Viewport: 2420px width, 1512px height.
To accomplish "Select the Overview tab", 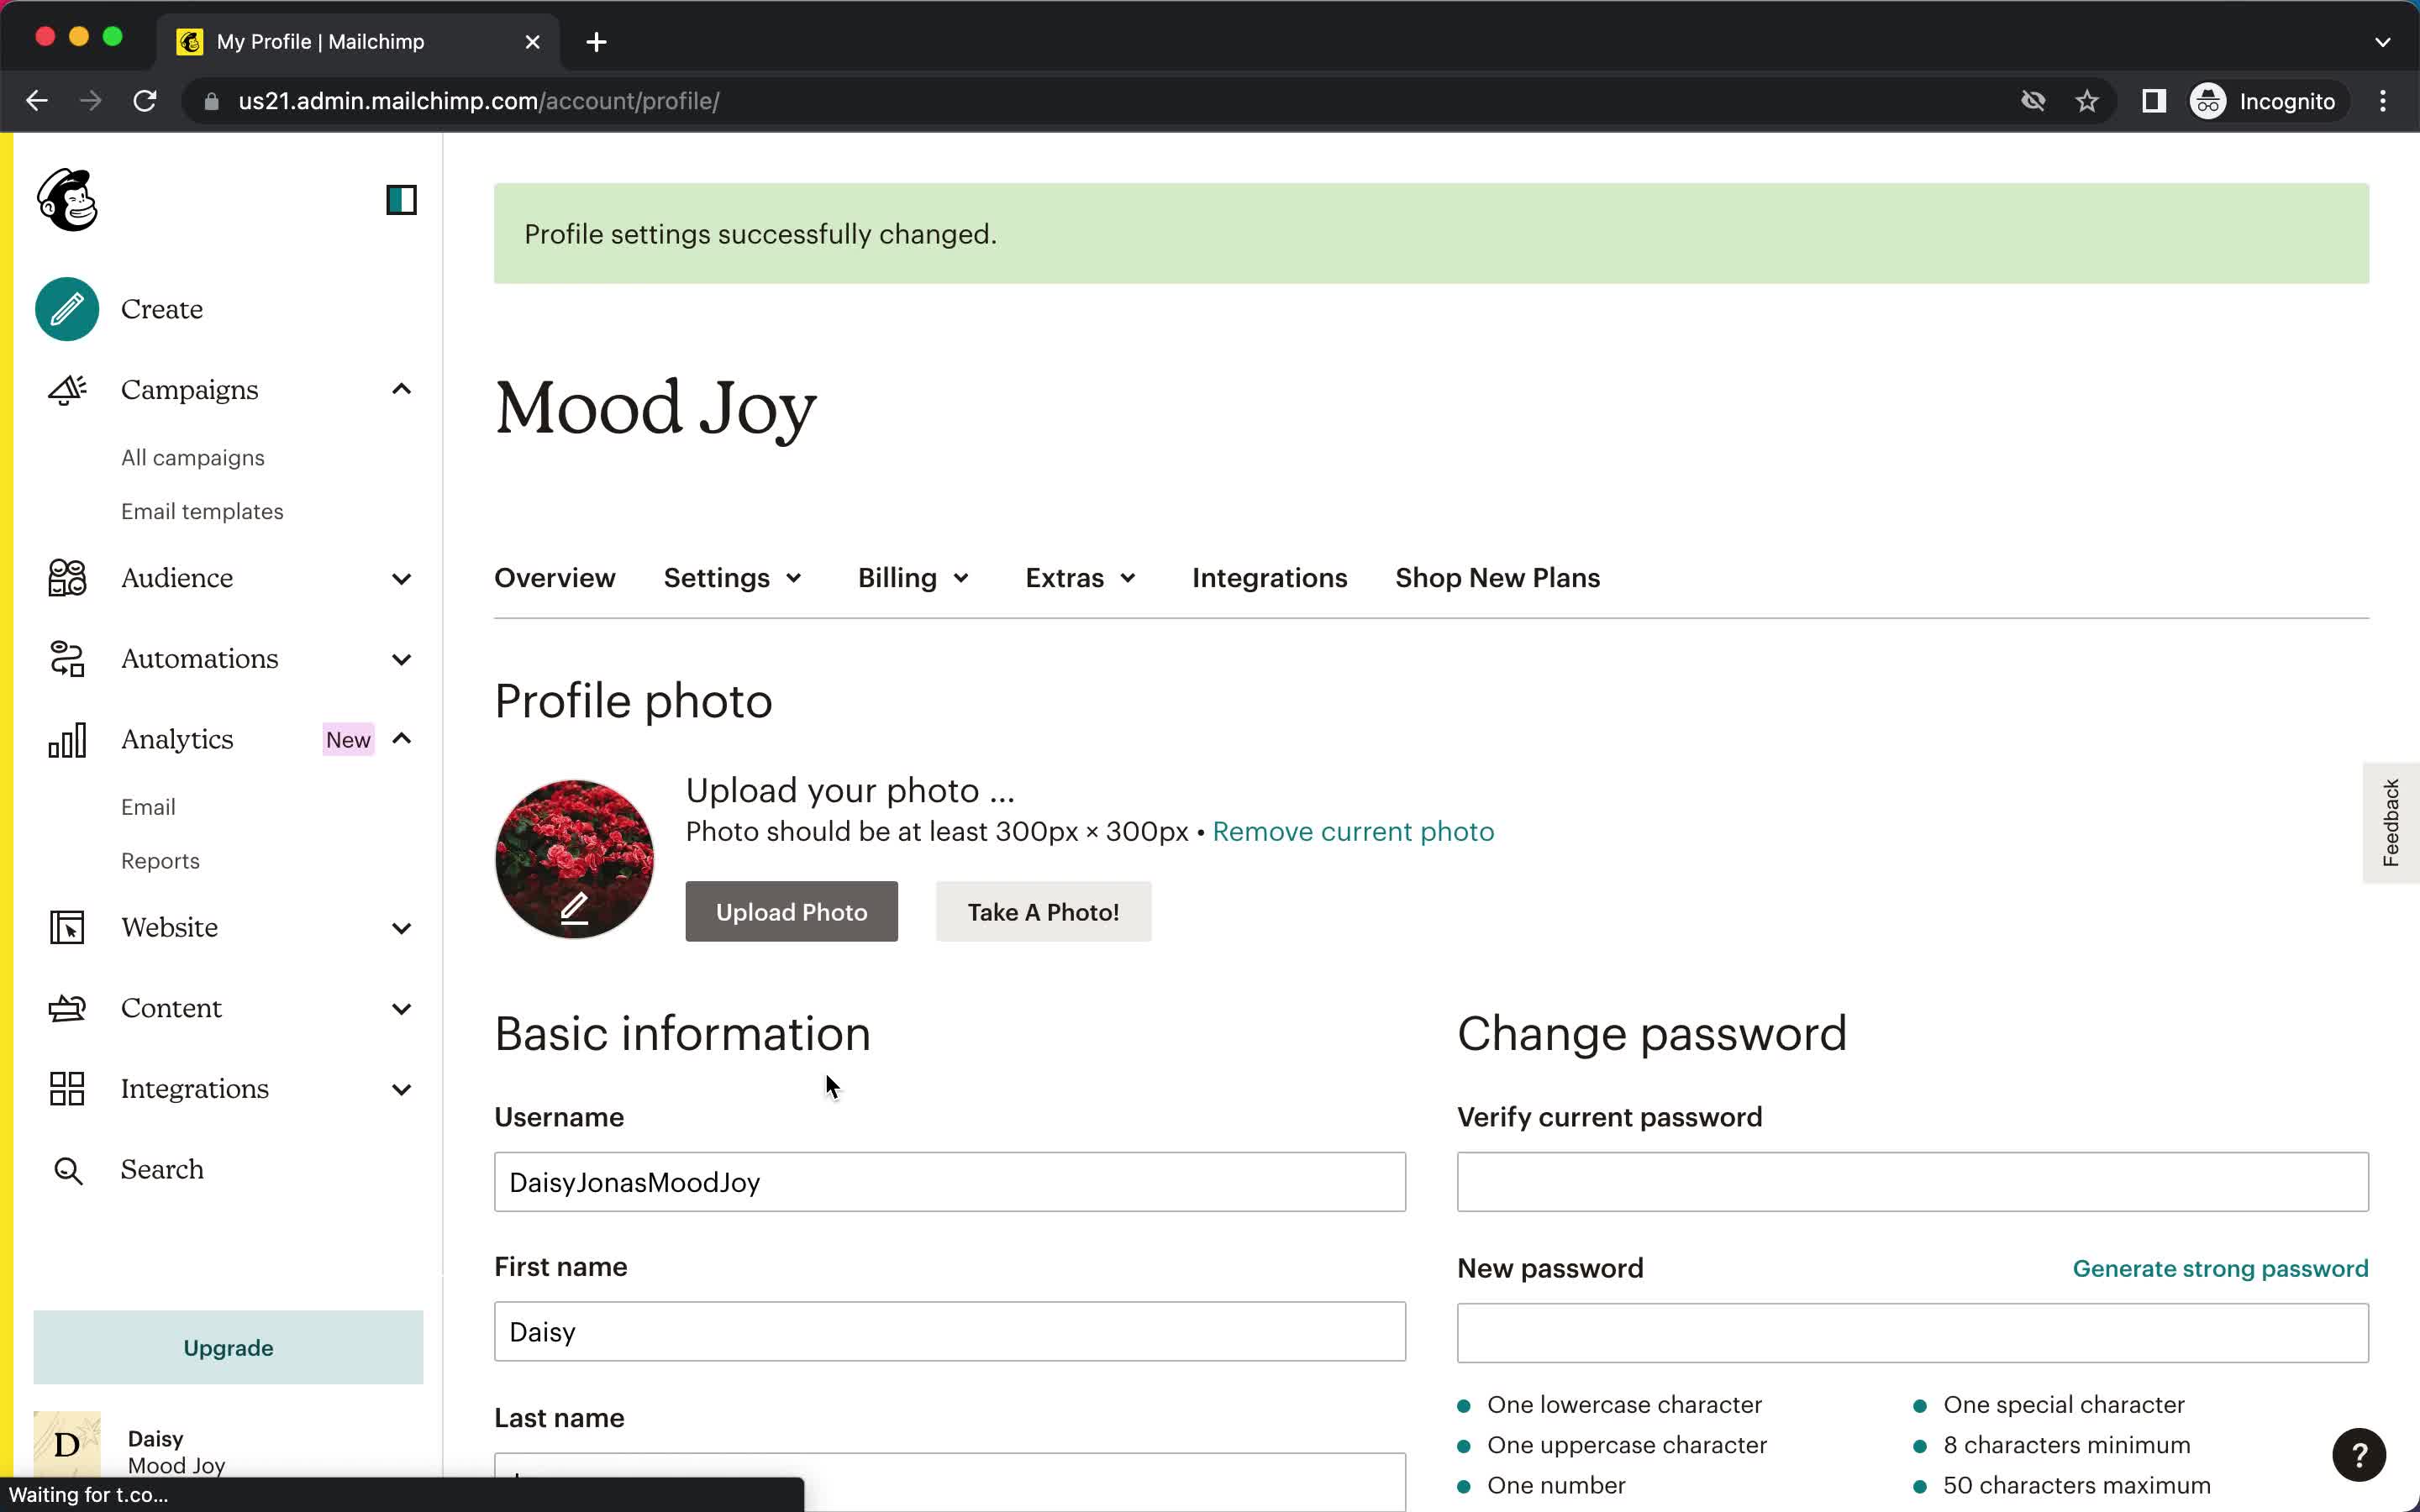I will [x=555, y=578].
